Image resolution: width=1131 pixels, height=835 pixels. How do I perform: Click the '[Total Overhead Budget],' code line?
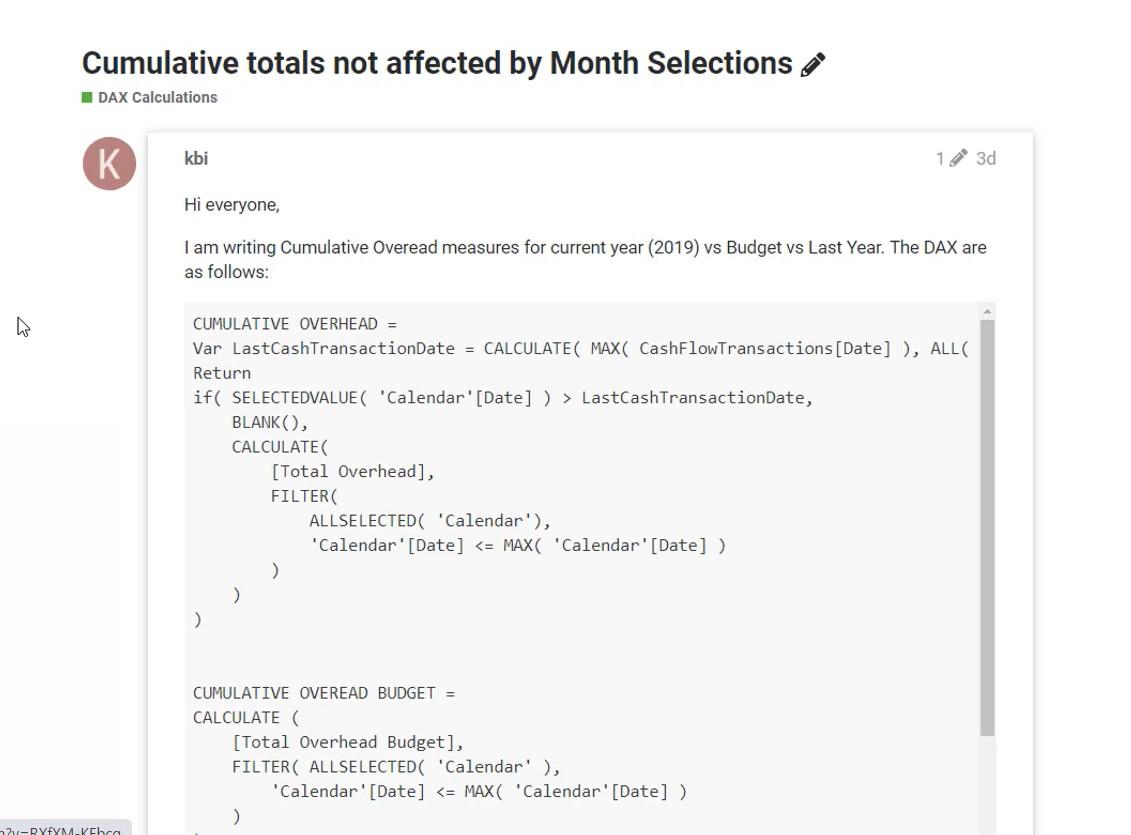tap(347, 742)
